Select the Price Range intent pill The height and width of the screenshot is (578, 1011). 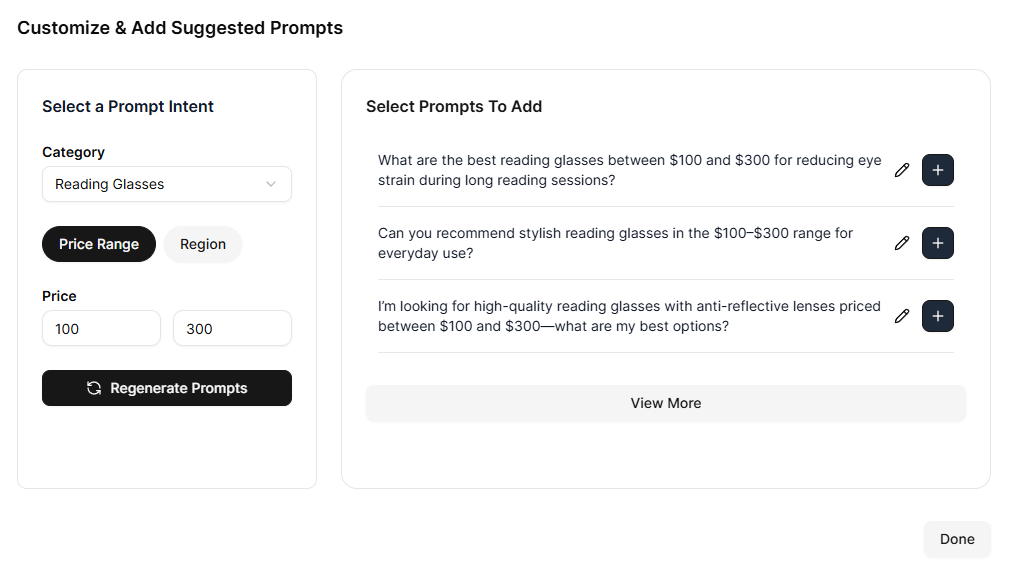(99, 244)
